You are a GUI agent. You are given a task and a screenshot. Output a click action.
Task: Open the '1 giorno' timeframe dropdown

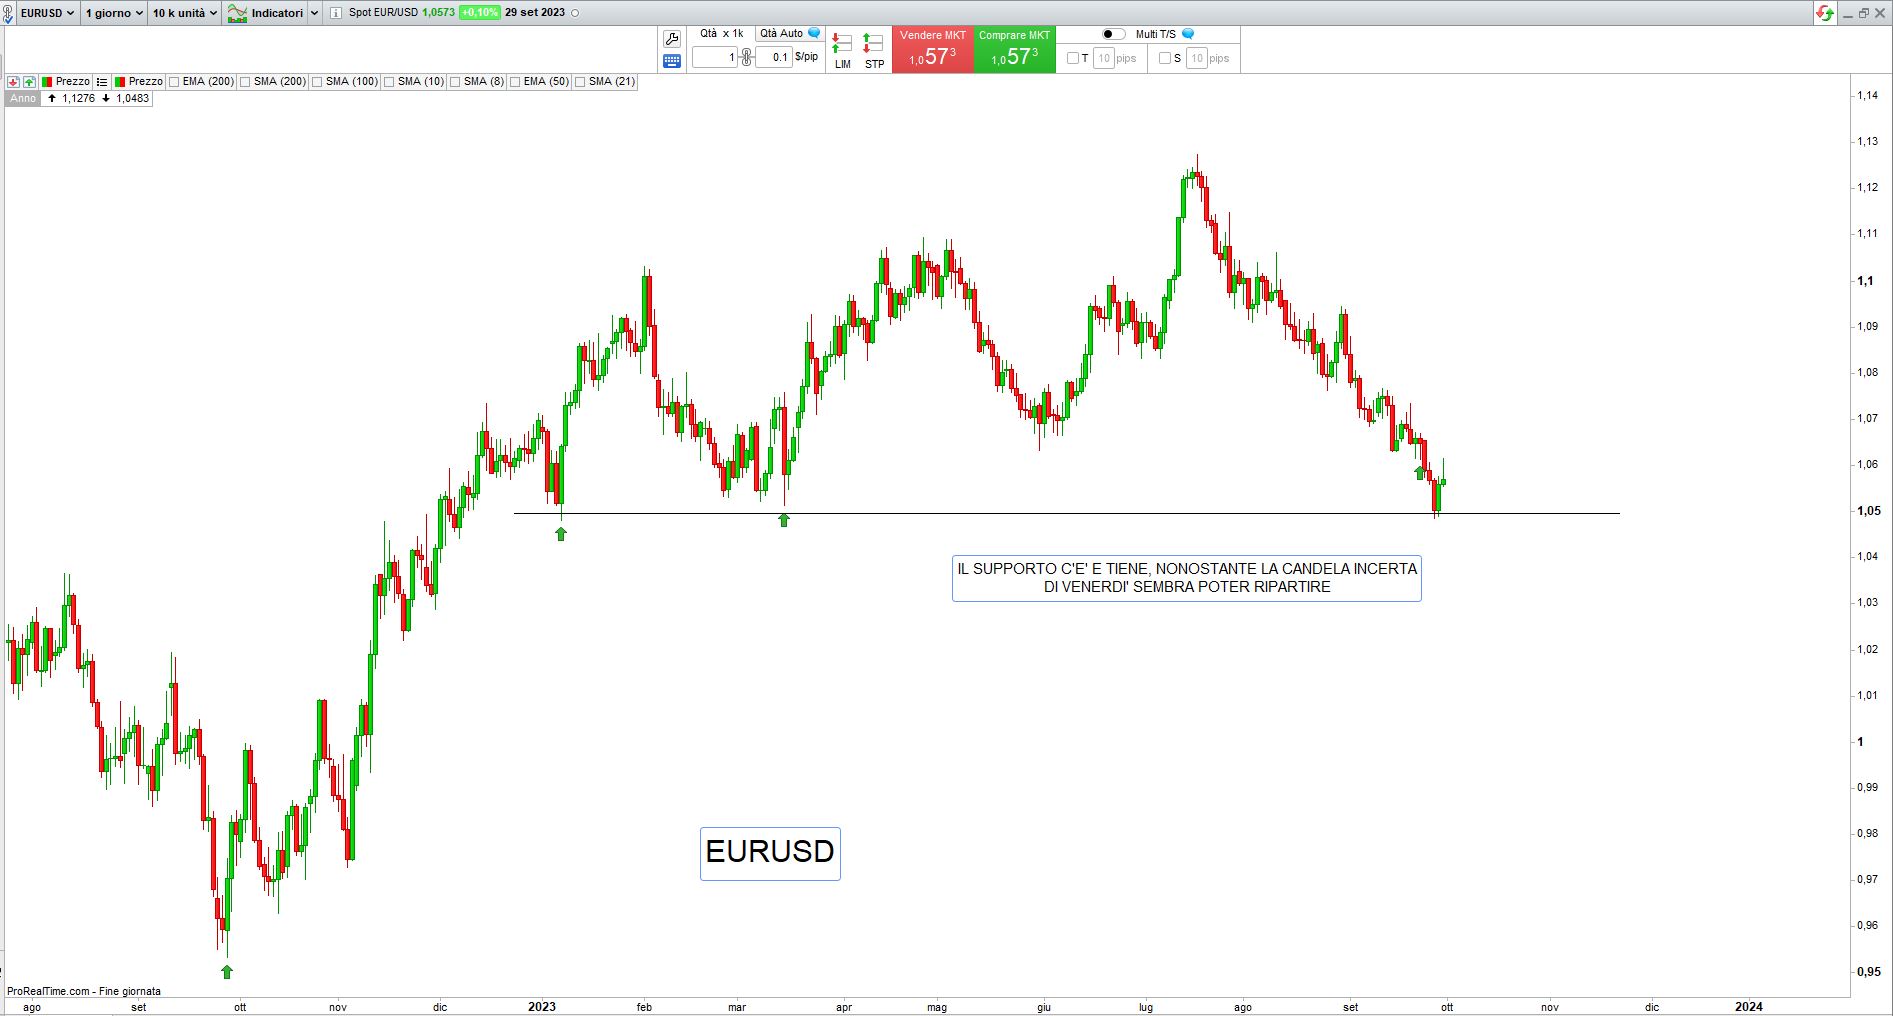(x=114, y=13)
